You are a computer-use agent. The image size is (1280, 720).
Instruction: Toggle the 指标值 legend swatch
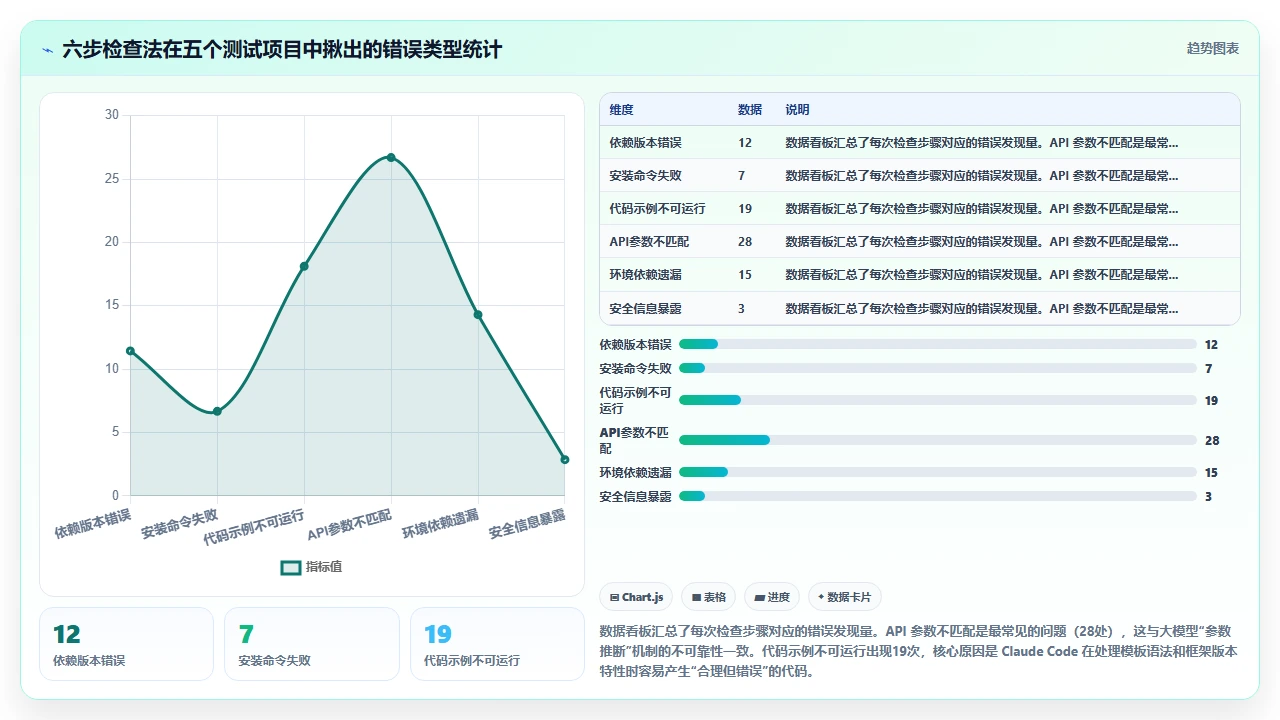[x=291, y=567]
